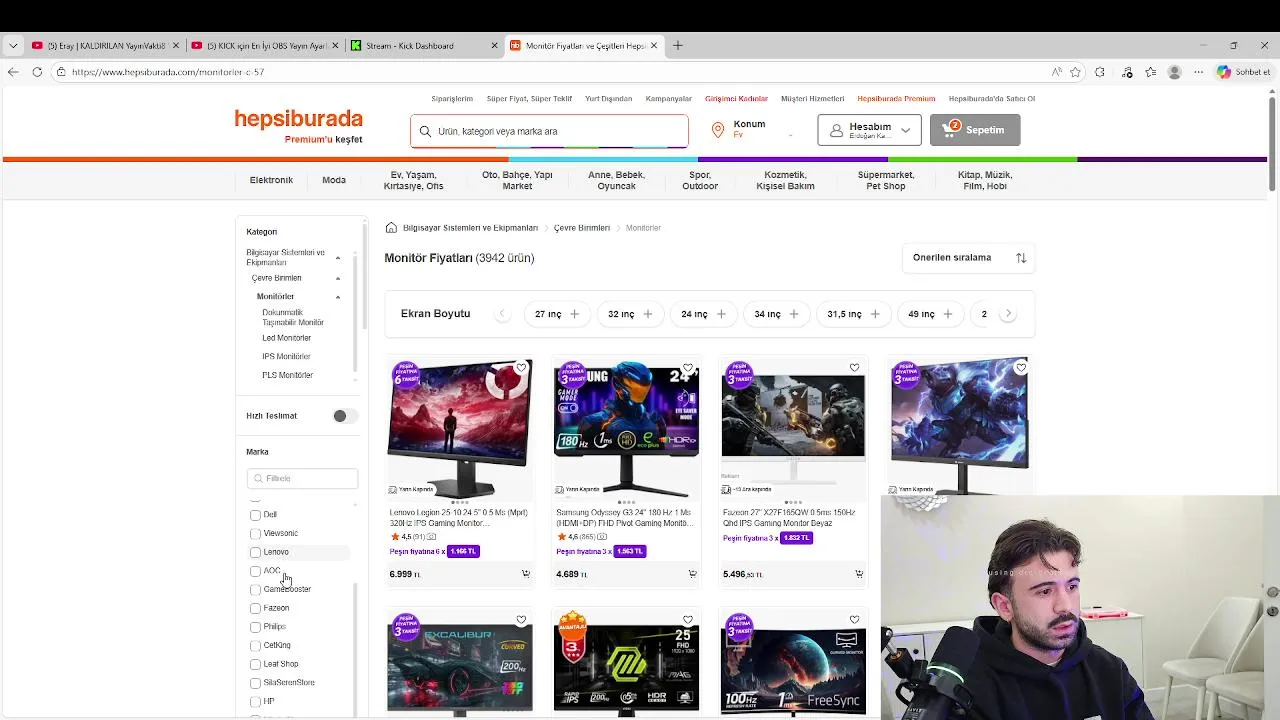The width and height of the screenshot is (1280, 720).
Task: Check the AOC brand checkbox
Action: [255, 571]
